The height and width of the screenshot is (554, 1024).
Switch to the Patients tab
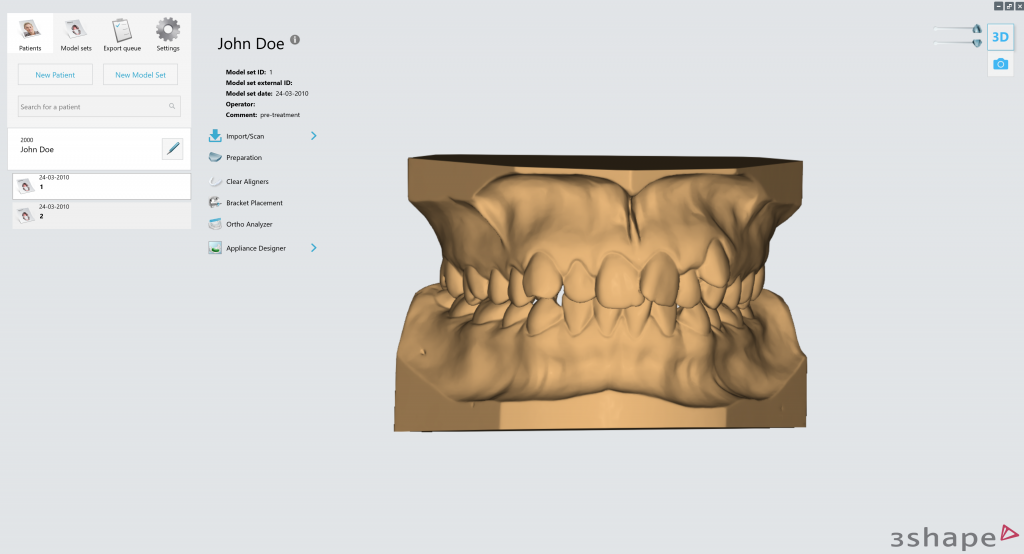click(30, 31)
